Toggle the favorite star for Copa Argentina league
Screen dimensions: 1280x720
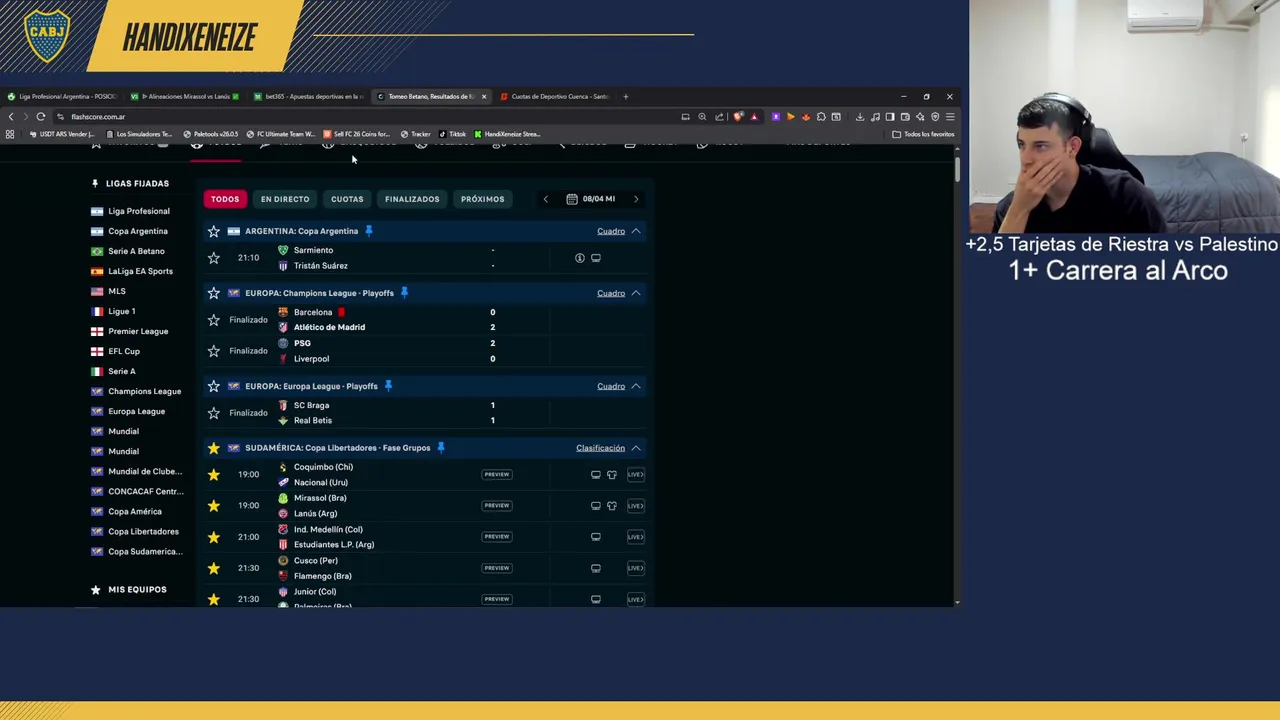pyautogui.click(x=213, y=231)
